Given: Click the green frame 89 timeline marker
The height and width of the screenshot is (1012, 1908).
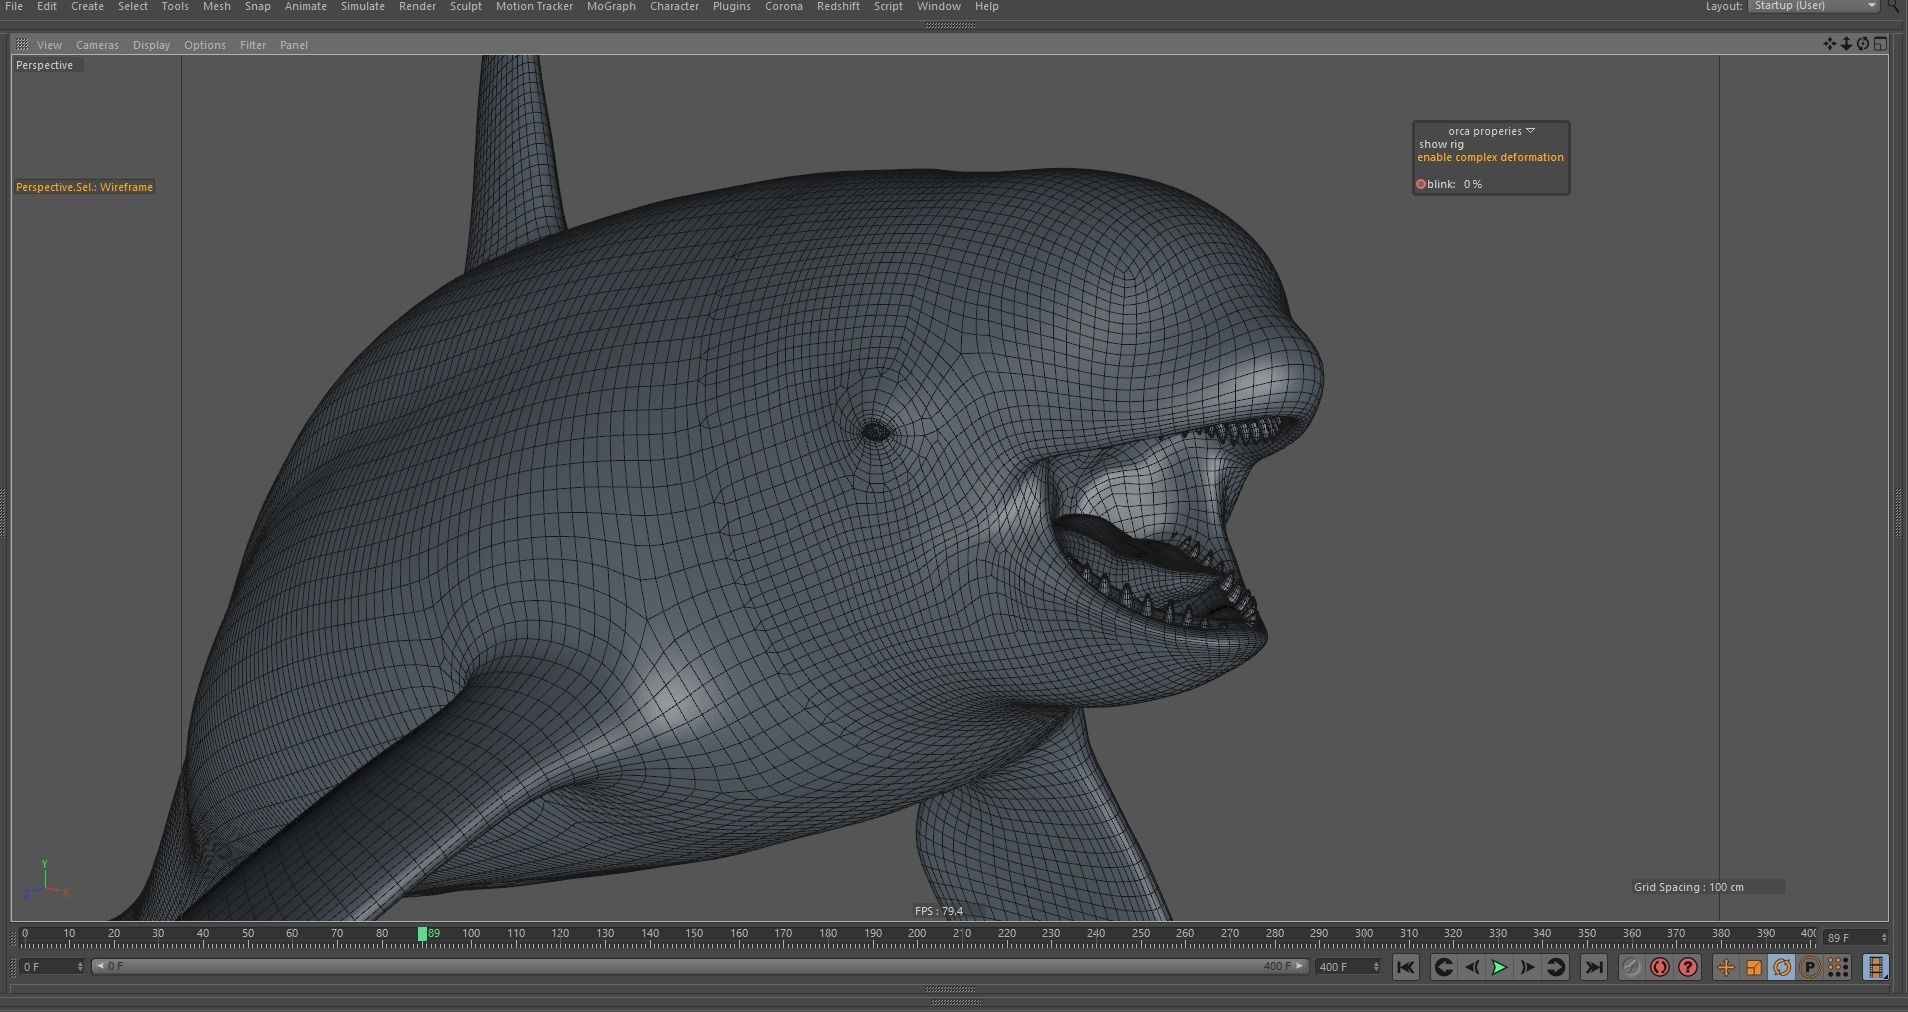Looking at the screenshot, I should coord(422,934).
